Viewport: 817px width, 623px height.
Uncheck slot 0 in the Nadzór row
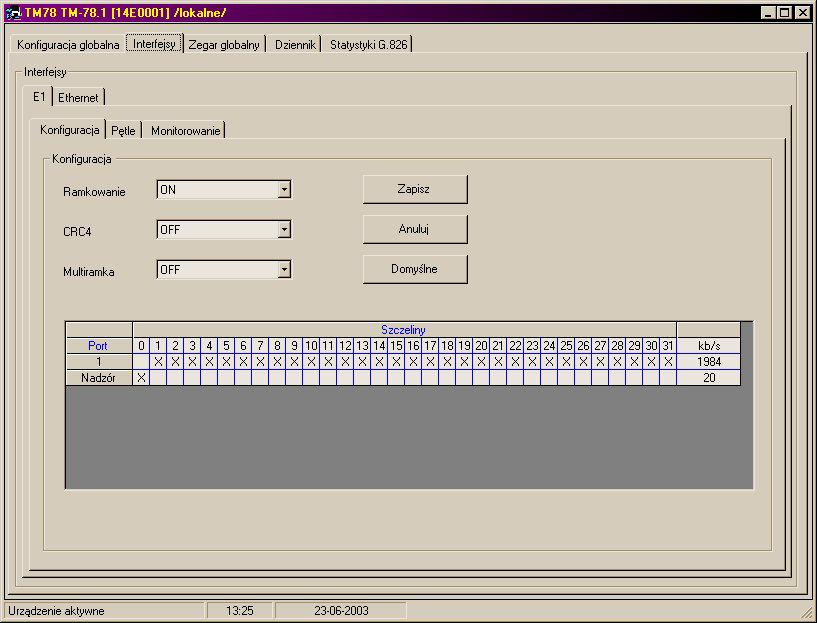tap(141, 378)
